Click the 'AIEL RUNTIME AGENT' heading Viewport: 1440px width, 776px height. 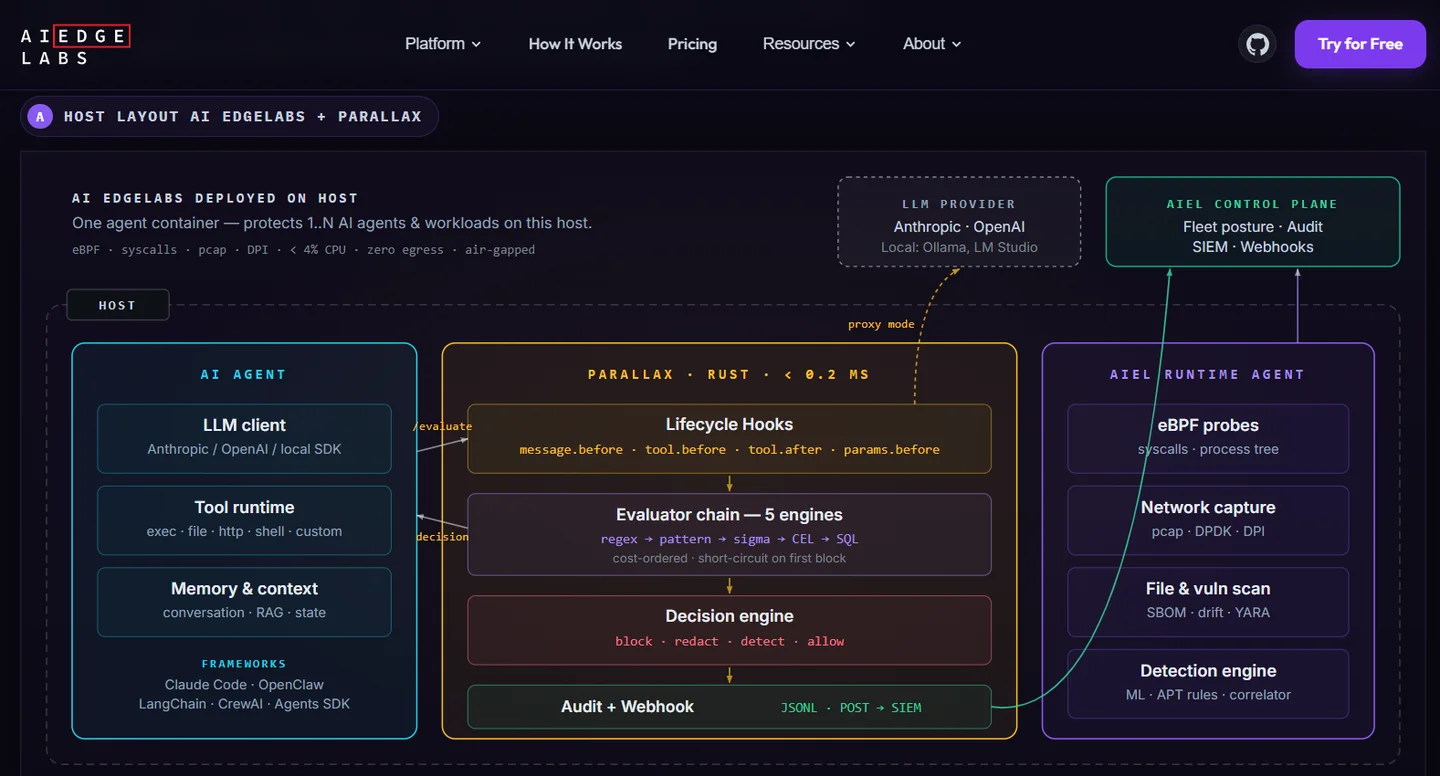pos(1208,374)
